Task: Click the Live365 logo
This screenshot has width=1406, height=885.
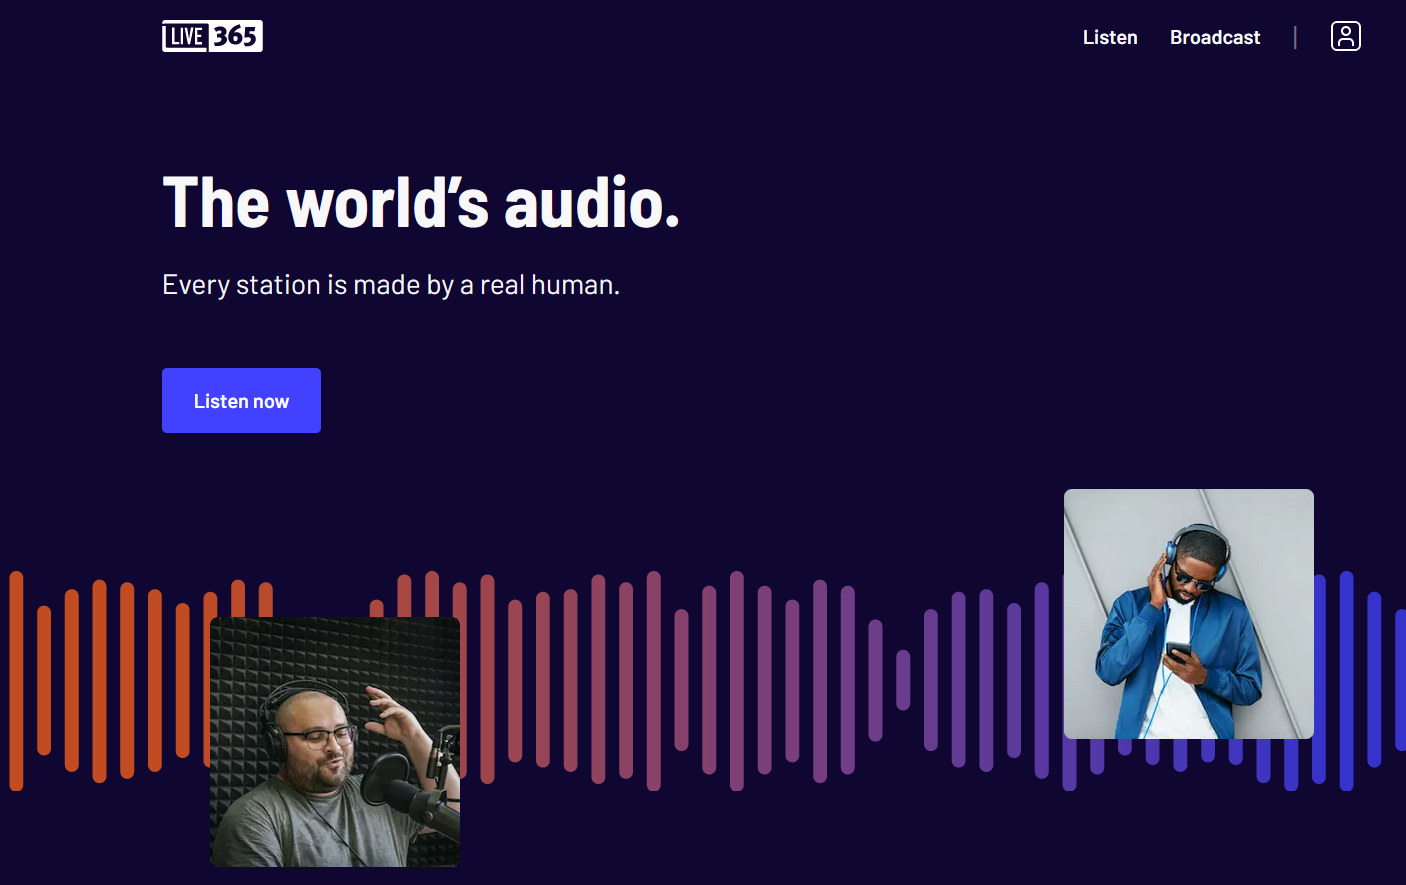Action: point(212,36)
